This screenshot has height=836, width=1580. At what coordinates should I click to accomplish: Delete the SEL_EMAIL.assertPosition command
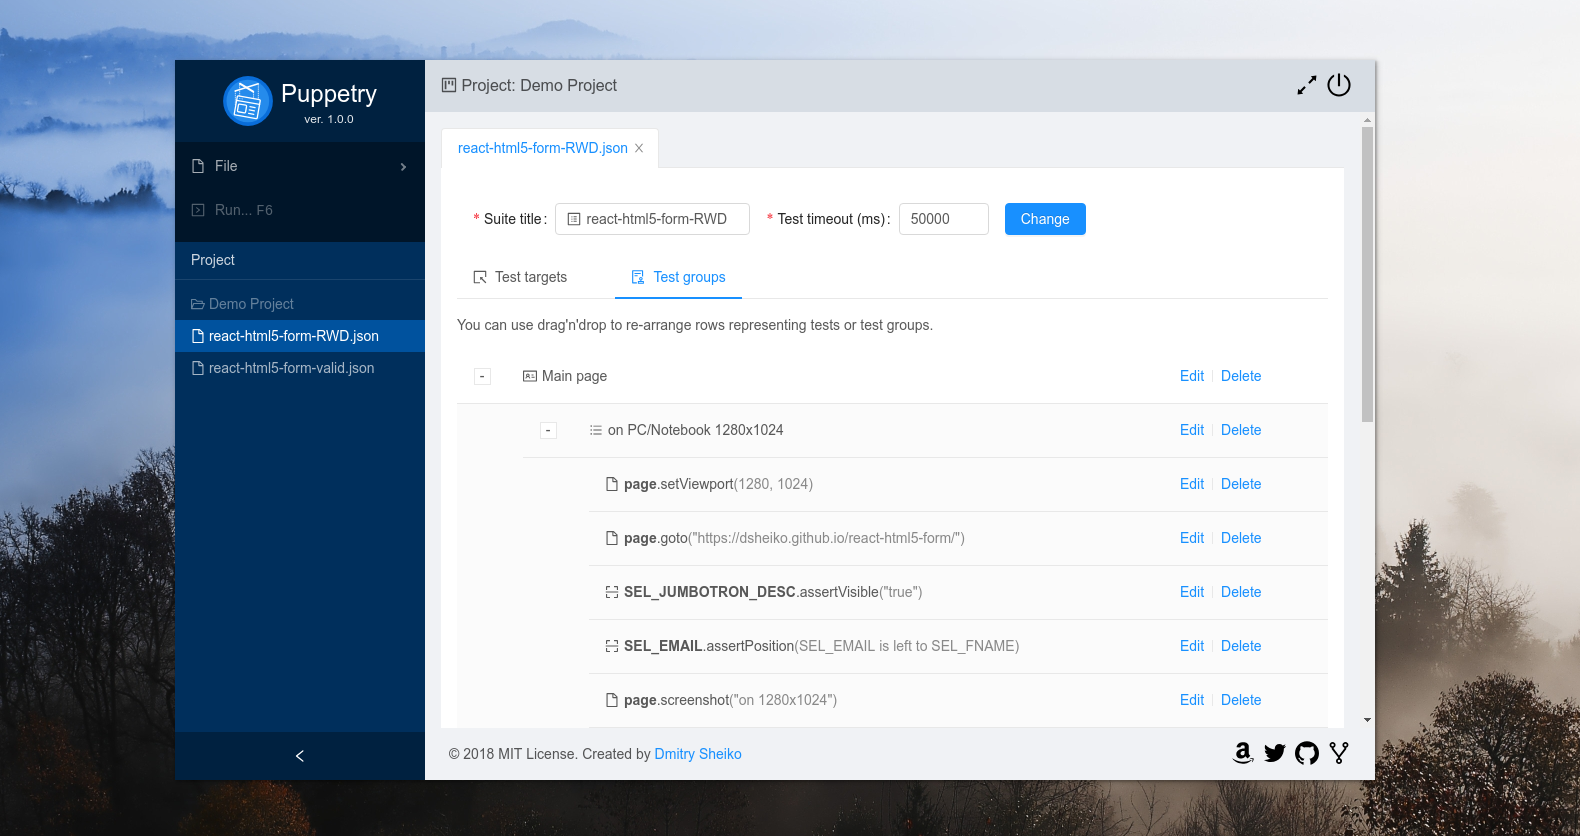[1241, 646]
